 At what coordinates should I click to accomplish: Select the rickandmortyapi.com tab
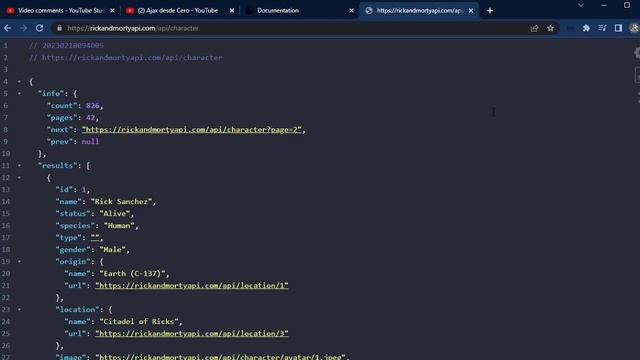click(419, 11)
